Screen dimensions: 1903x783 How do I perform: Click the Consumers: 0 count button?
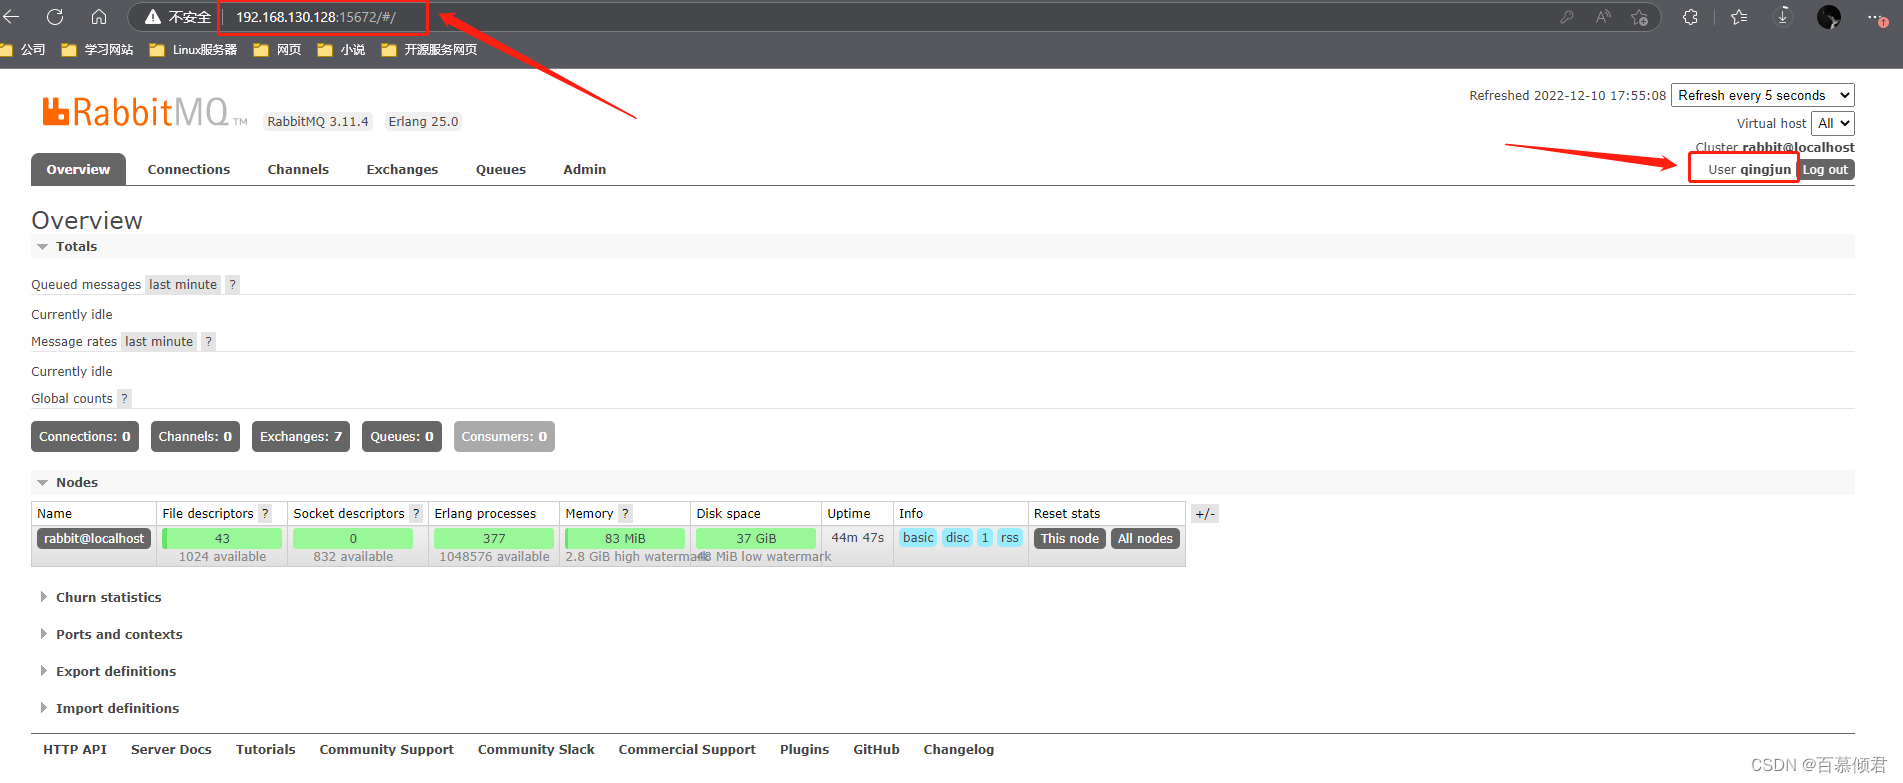pyautogui.click(x=504, y=437)
